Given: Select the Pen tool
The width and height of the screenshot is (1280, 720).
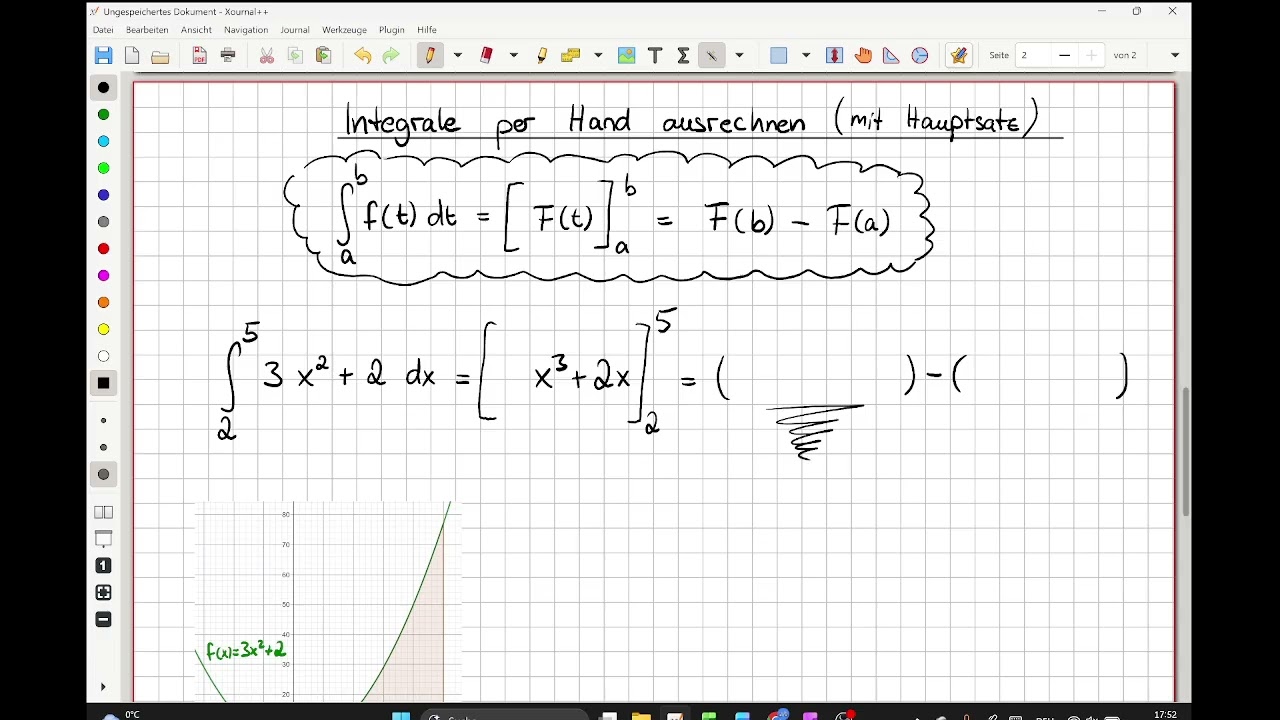Looking at the screenshot, I should tap(430, 56).
